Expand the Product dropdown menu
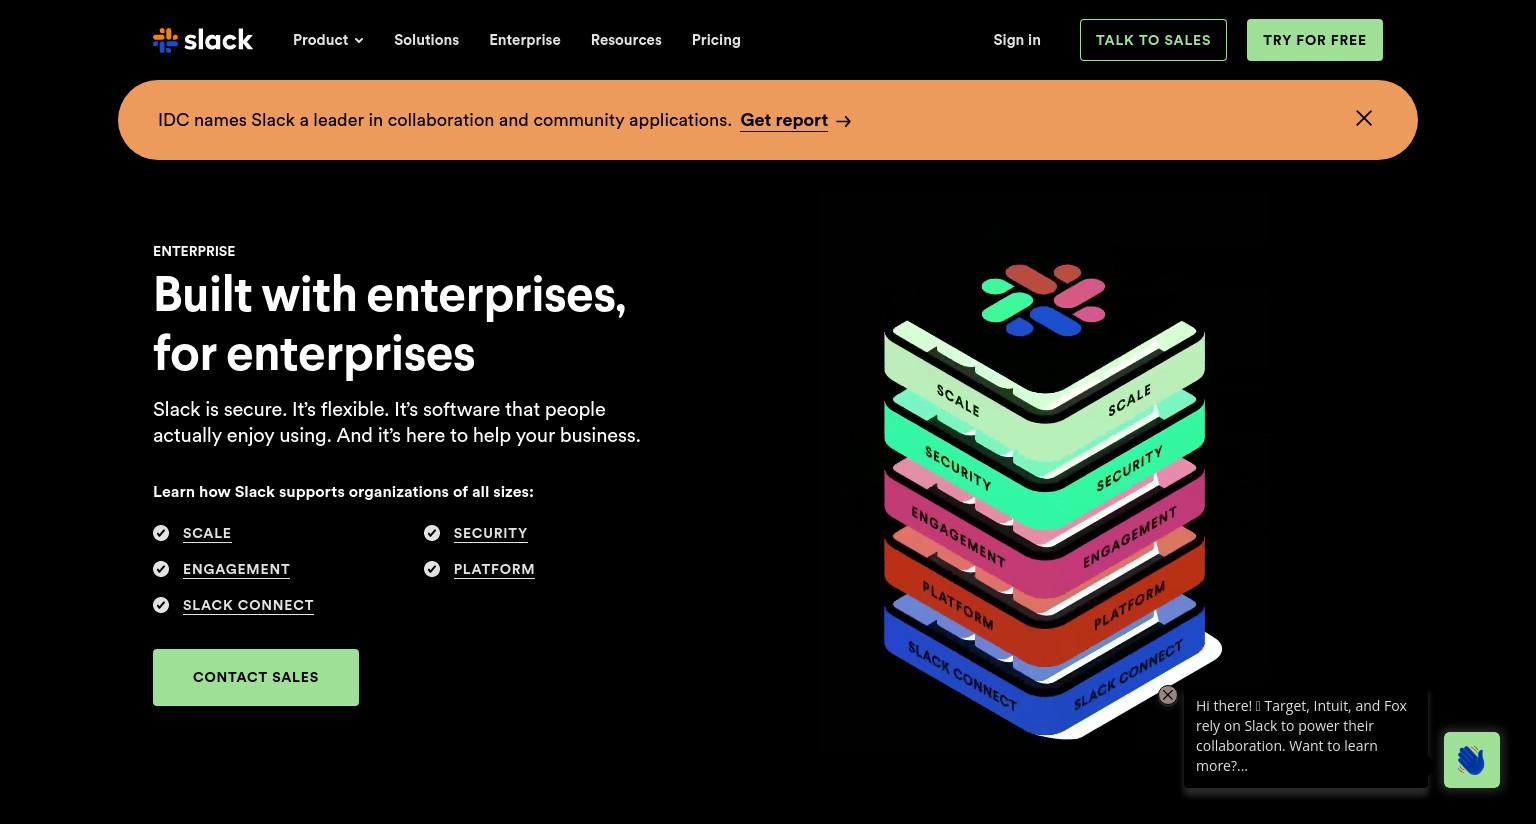The width and height of the screenshot is (1536, 824). click(328, 40)
